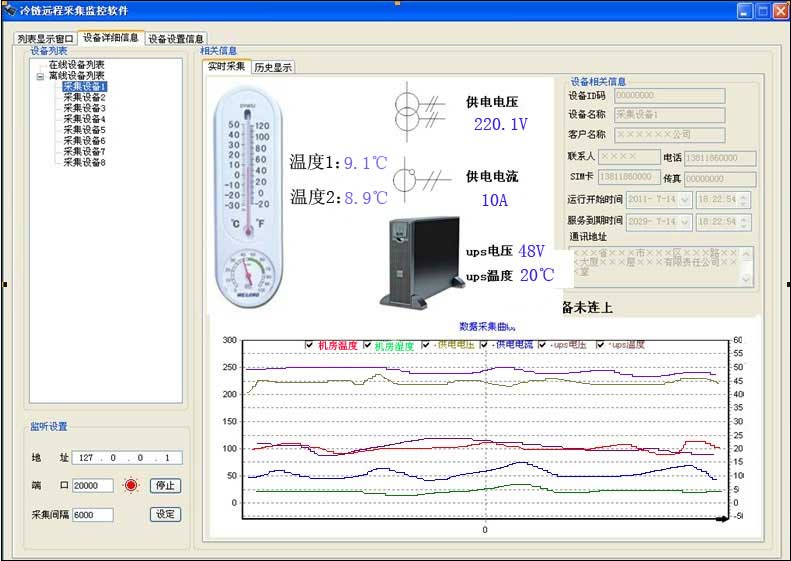791x561 pixels.
Task: Toggle the ups电压 series checkbox
Action: point(542,345)
